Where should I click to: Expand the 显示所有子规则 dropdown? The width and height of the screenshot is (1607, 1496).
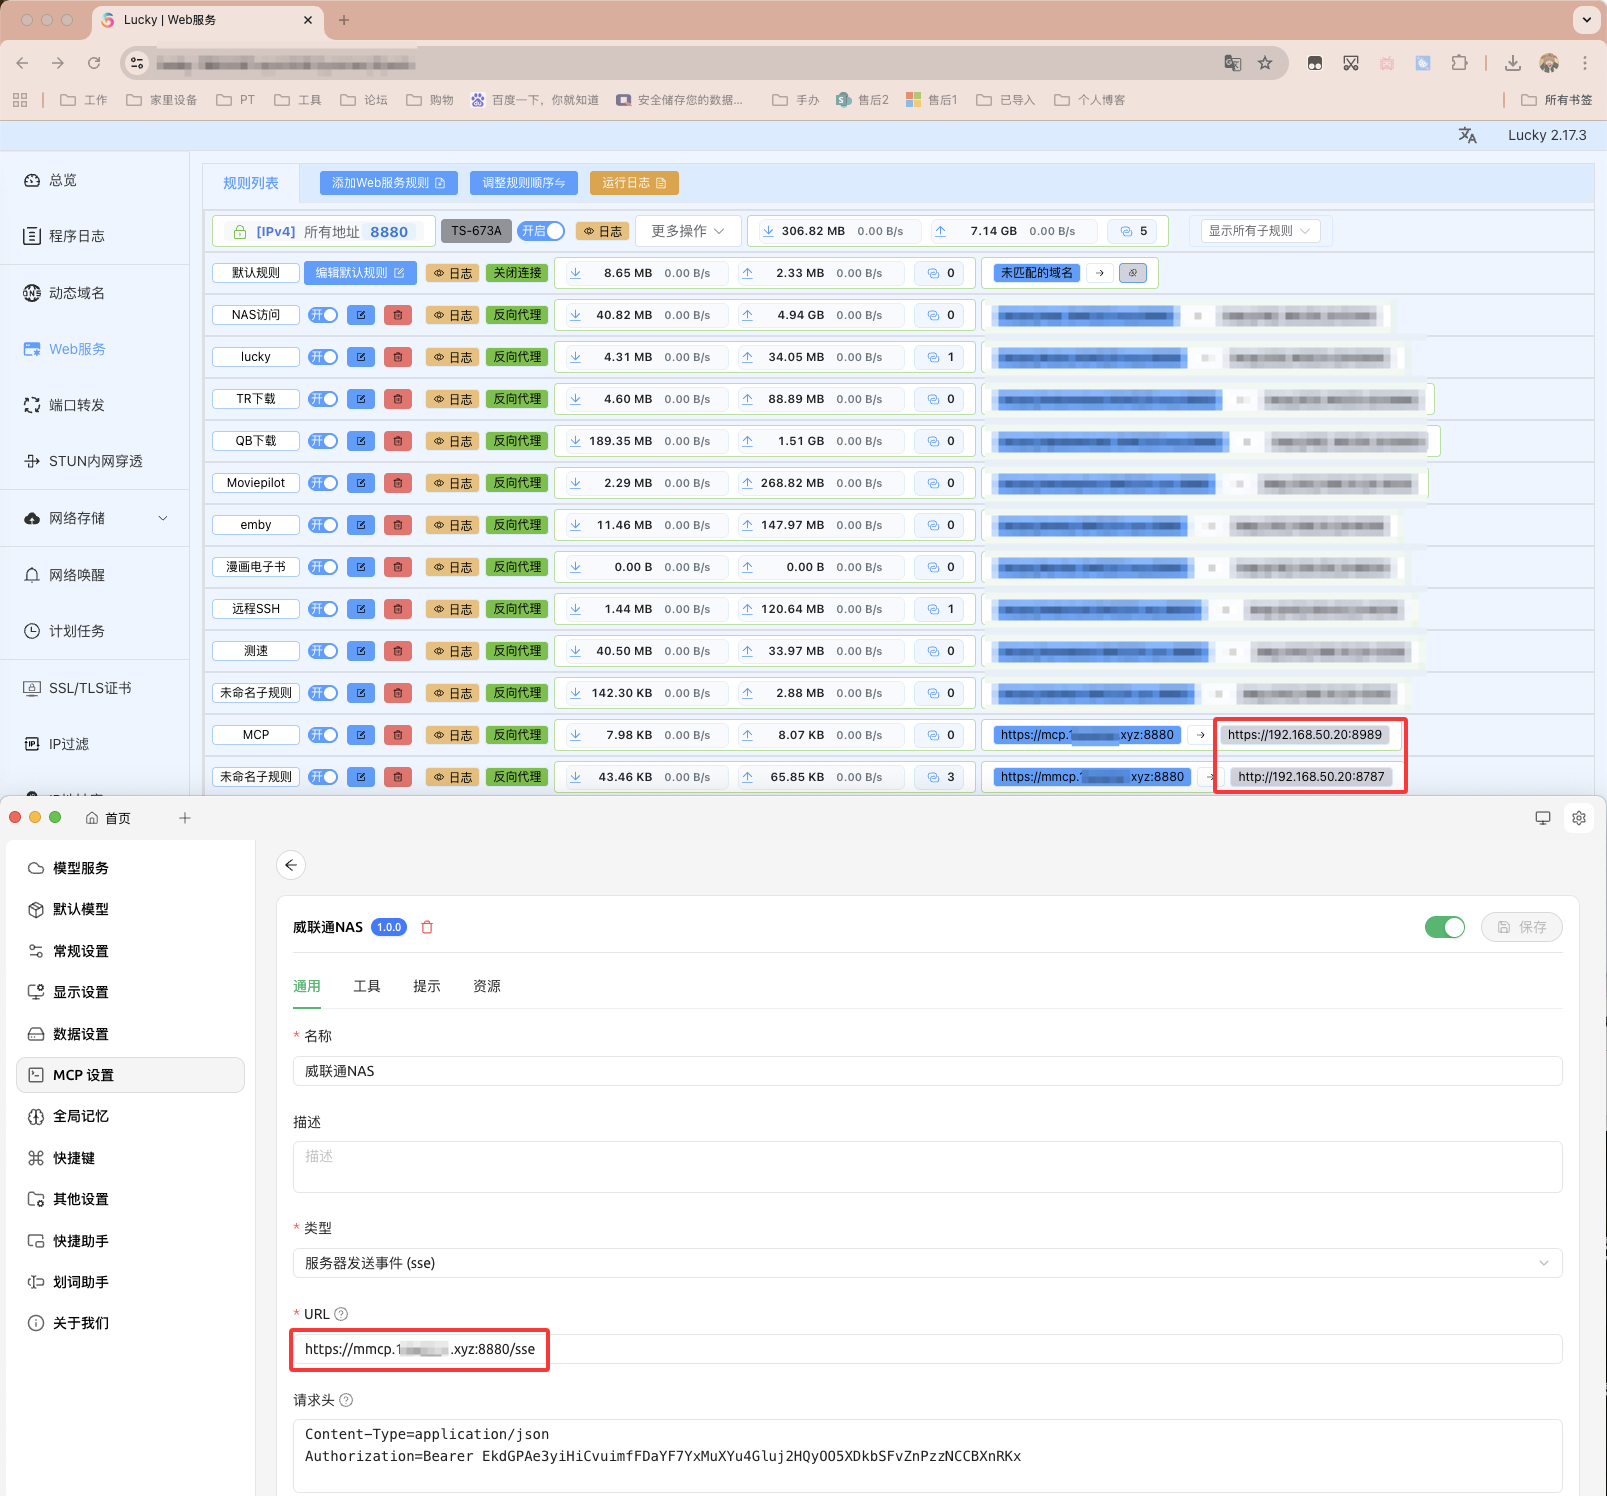tap(1260, 231)
